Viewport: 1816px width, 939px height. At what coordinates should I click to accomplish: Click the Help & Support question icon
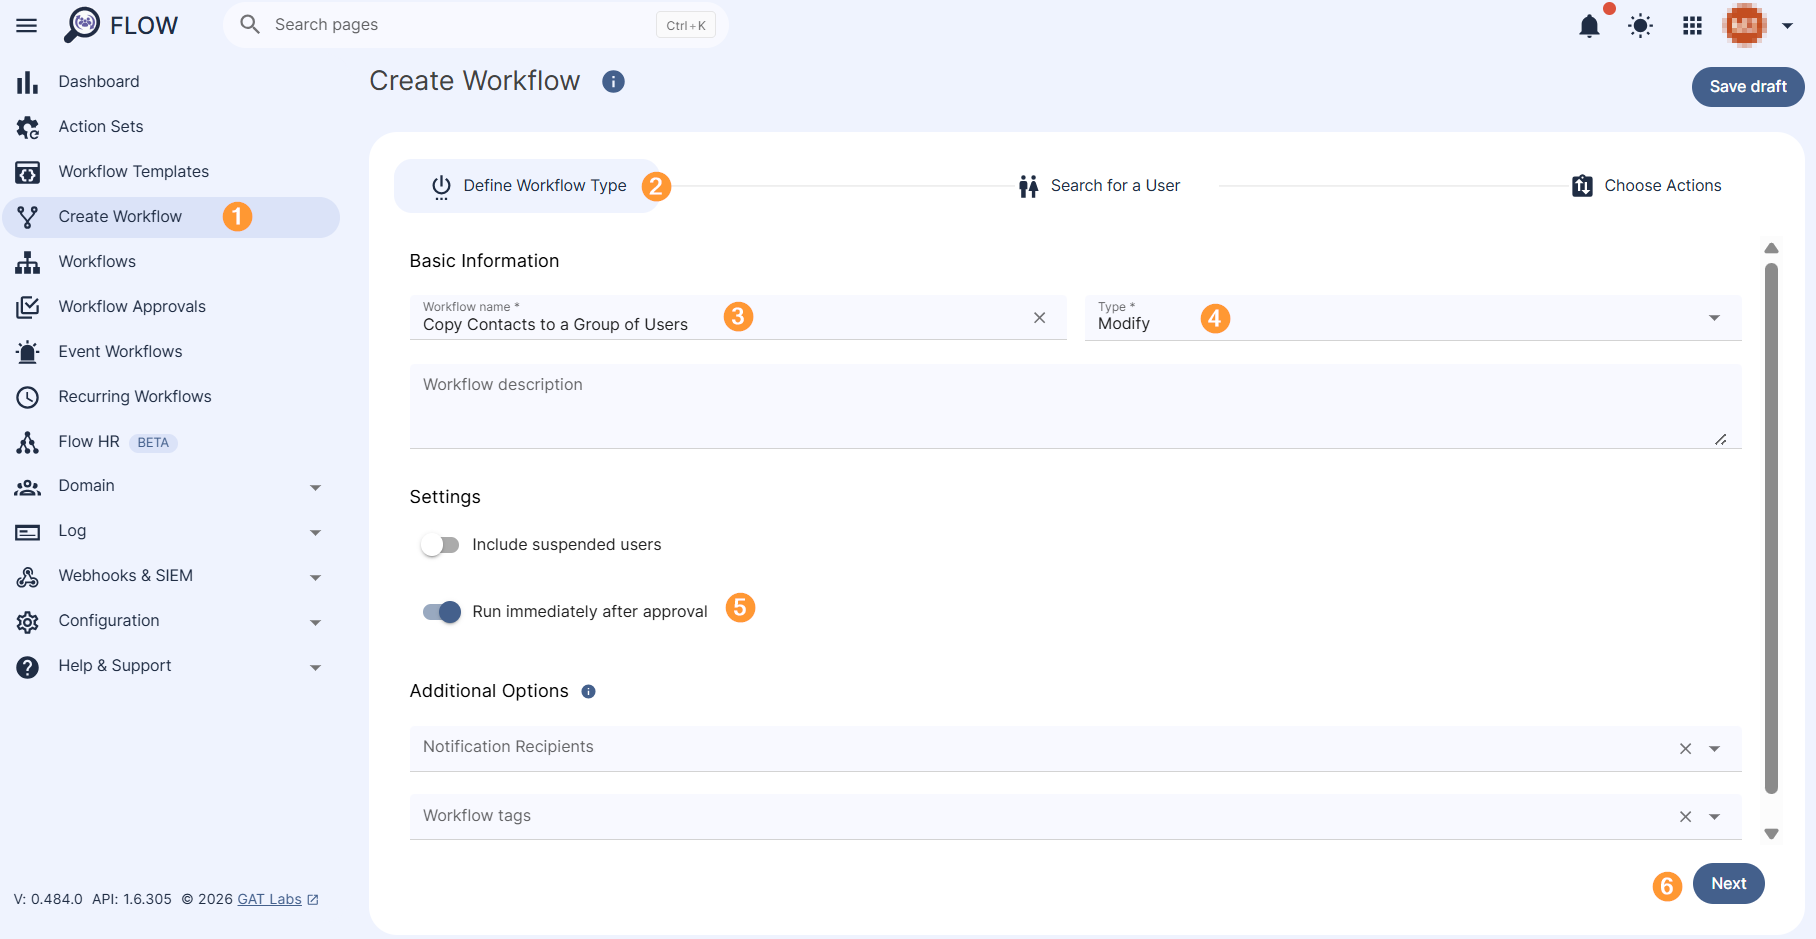tap(28, 667)
